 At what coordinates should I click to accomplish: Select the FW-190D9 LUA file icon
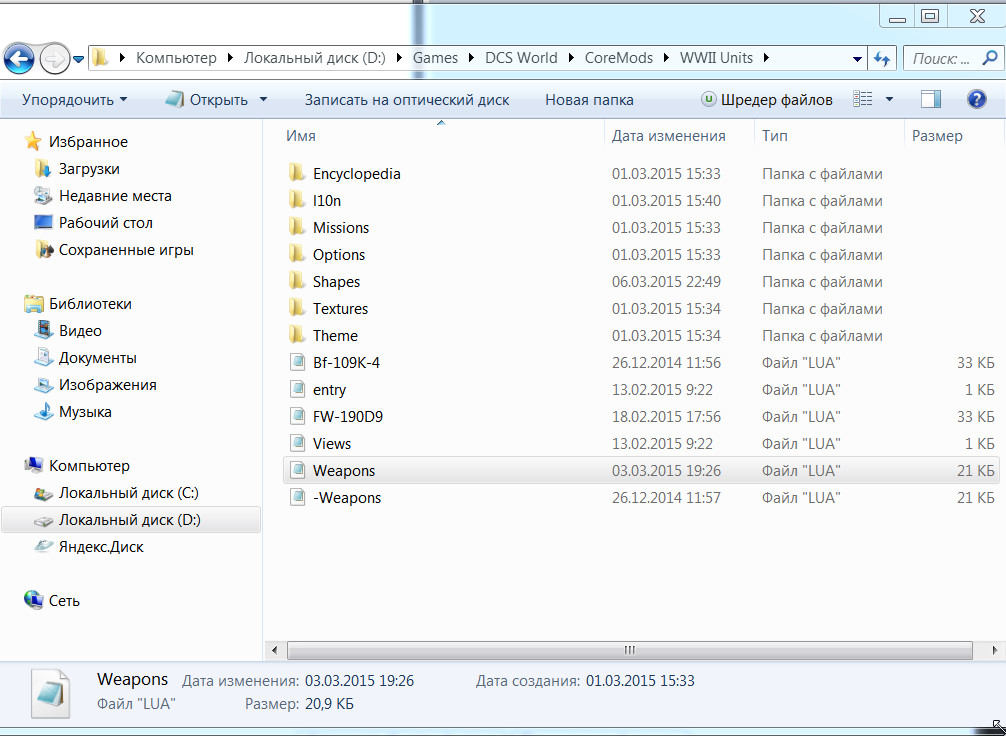coord(297,416)
